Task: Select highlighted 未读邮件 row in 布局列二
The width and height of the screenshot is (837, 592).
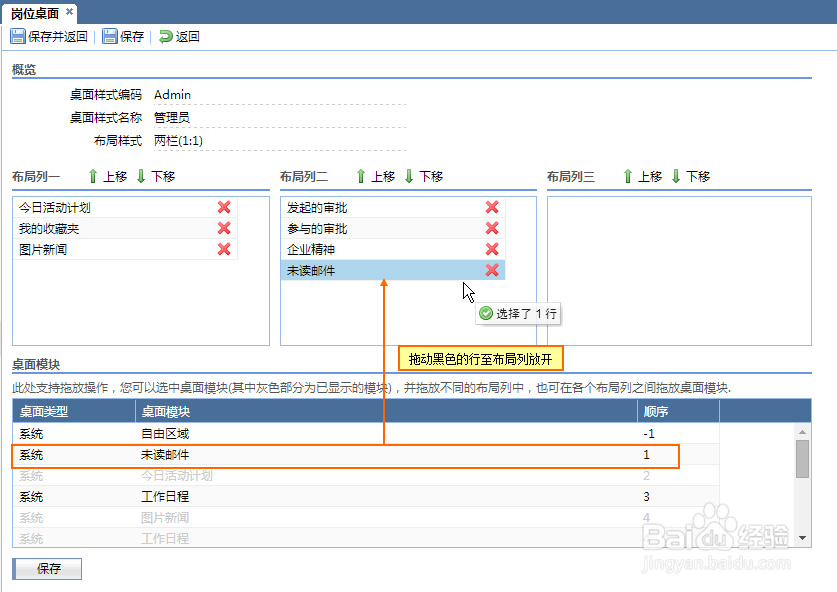Action: click(x=393, y=270)
